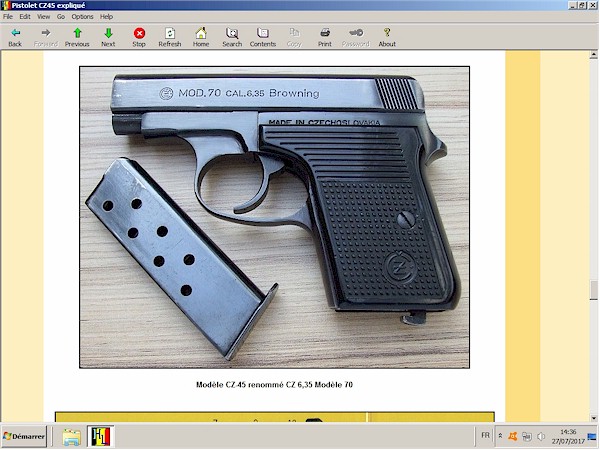Click the CZ Mod. 70 pistol photo
The image size is (600, 450).
tap(274, 217)
